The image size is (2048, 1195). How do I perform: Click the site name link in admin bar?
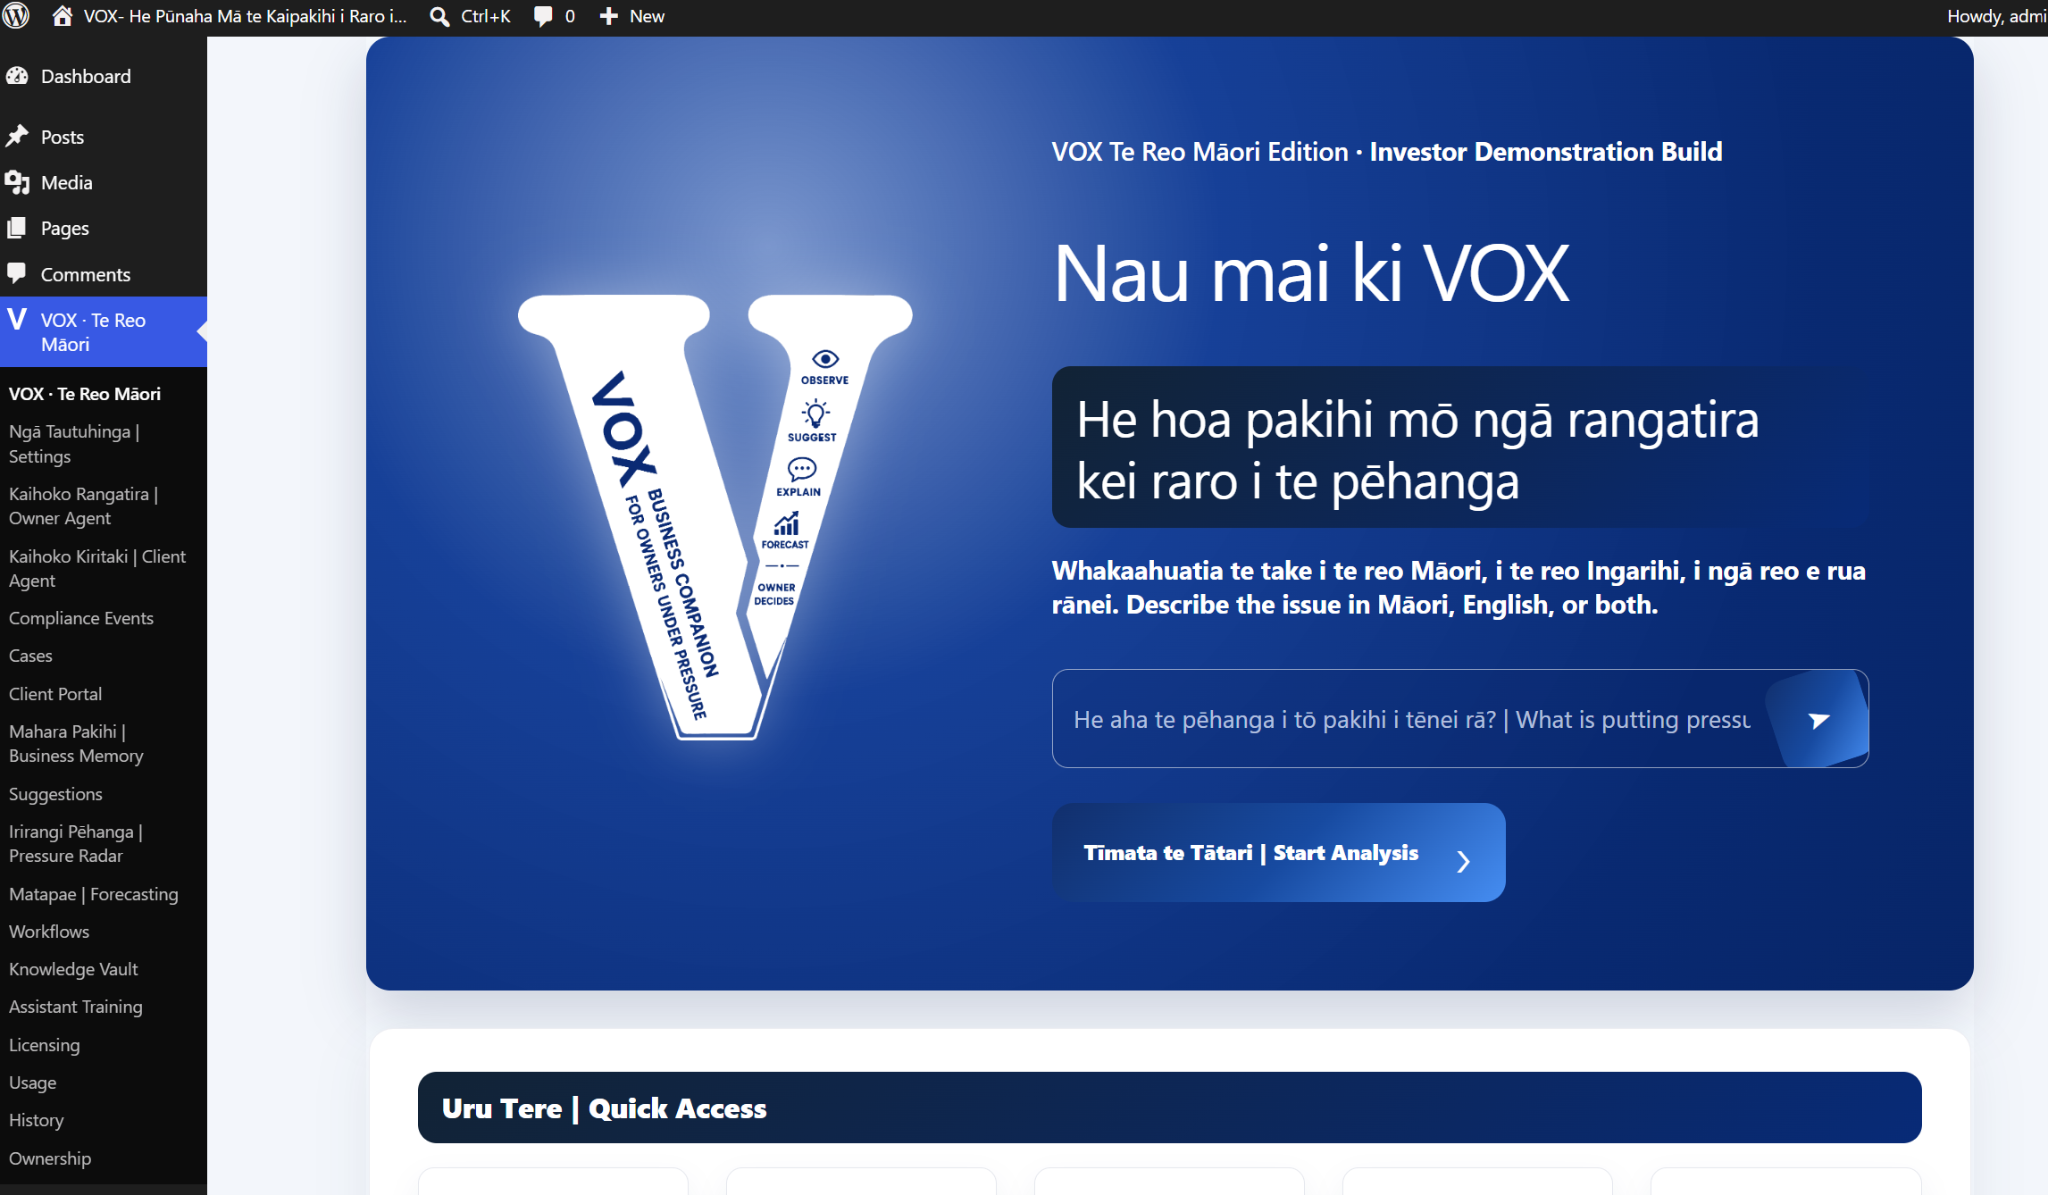245,16
